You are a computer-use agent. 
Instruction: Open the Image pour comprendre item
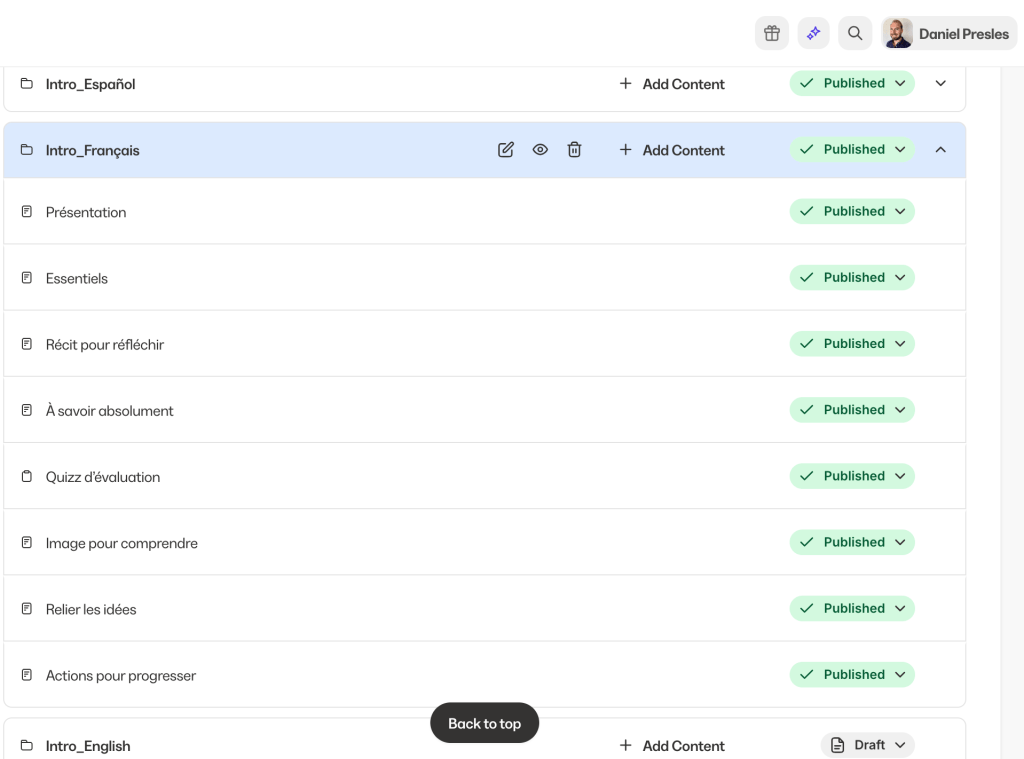coord(122,543)
